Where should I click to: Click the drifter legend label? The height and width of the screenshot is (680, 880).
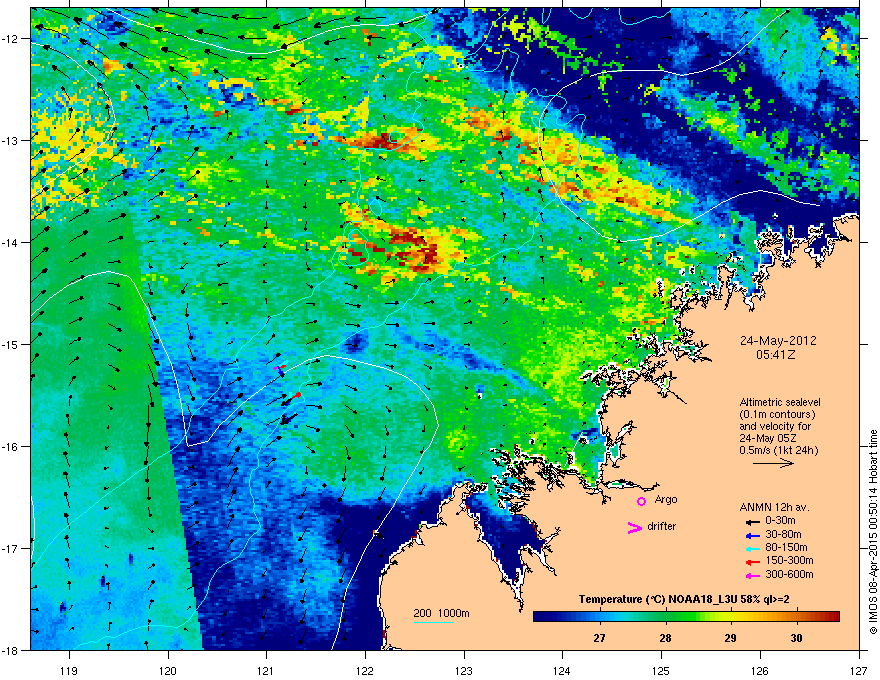click(x=662, y=526)
